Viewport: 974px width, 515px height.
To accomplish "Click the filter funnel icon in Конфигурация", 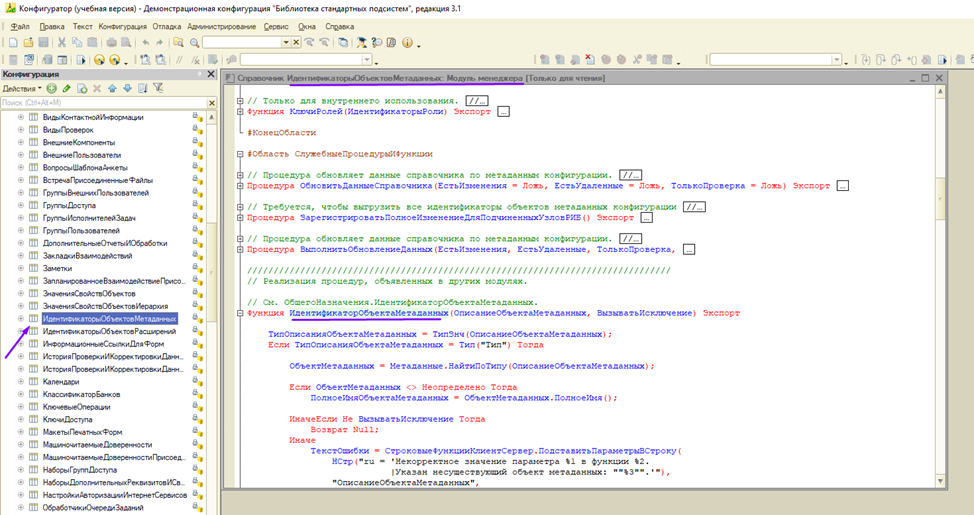I will [x=158, y=89].
